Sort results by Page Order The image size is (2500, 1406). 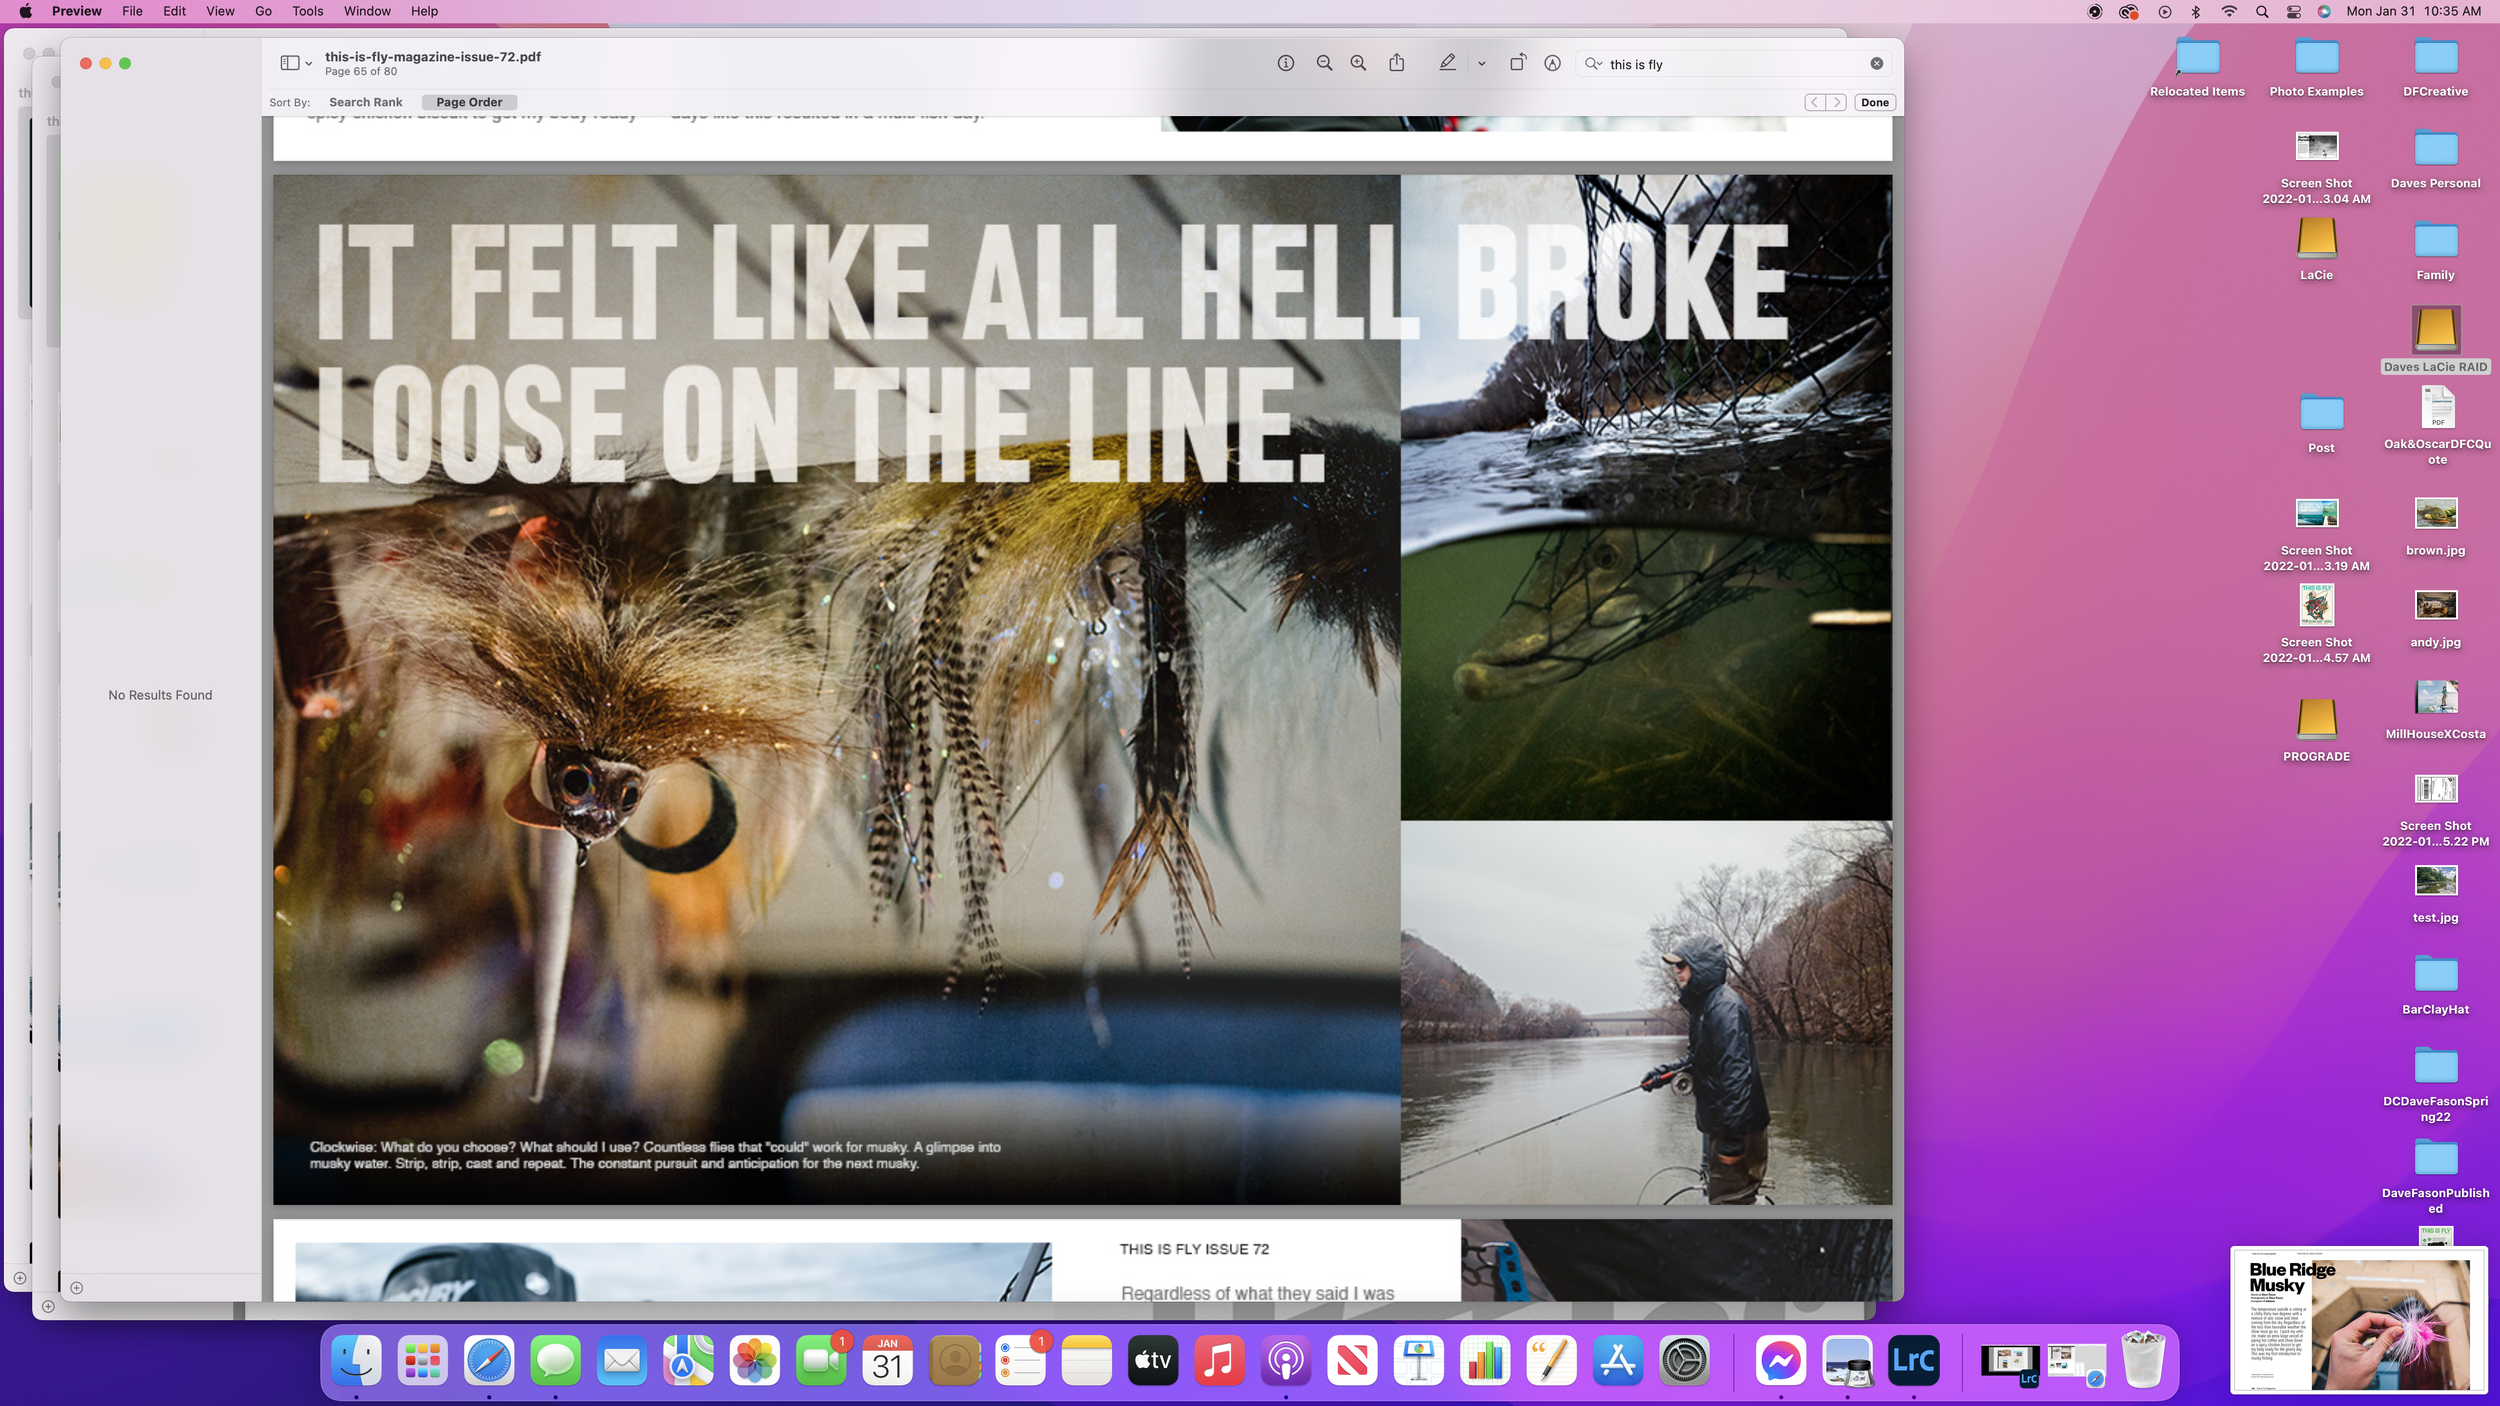pos(469,102)
